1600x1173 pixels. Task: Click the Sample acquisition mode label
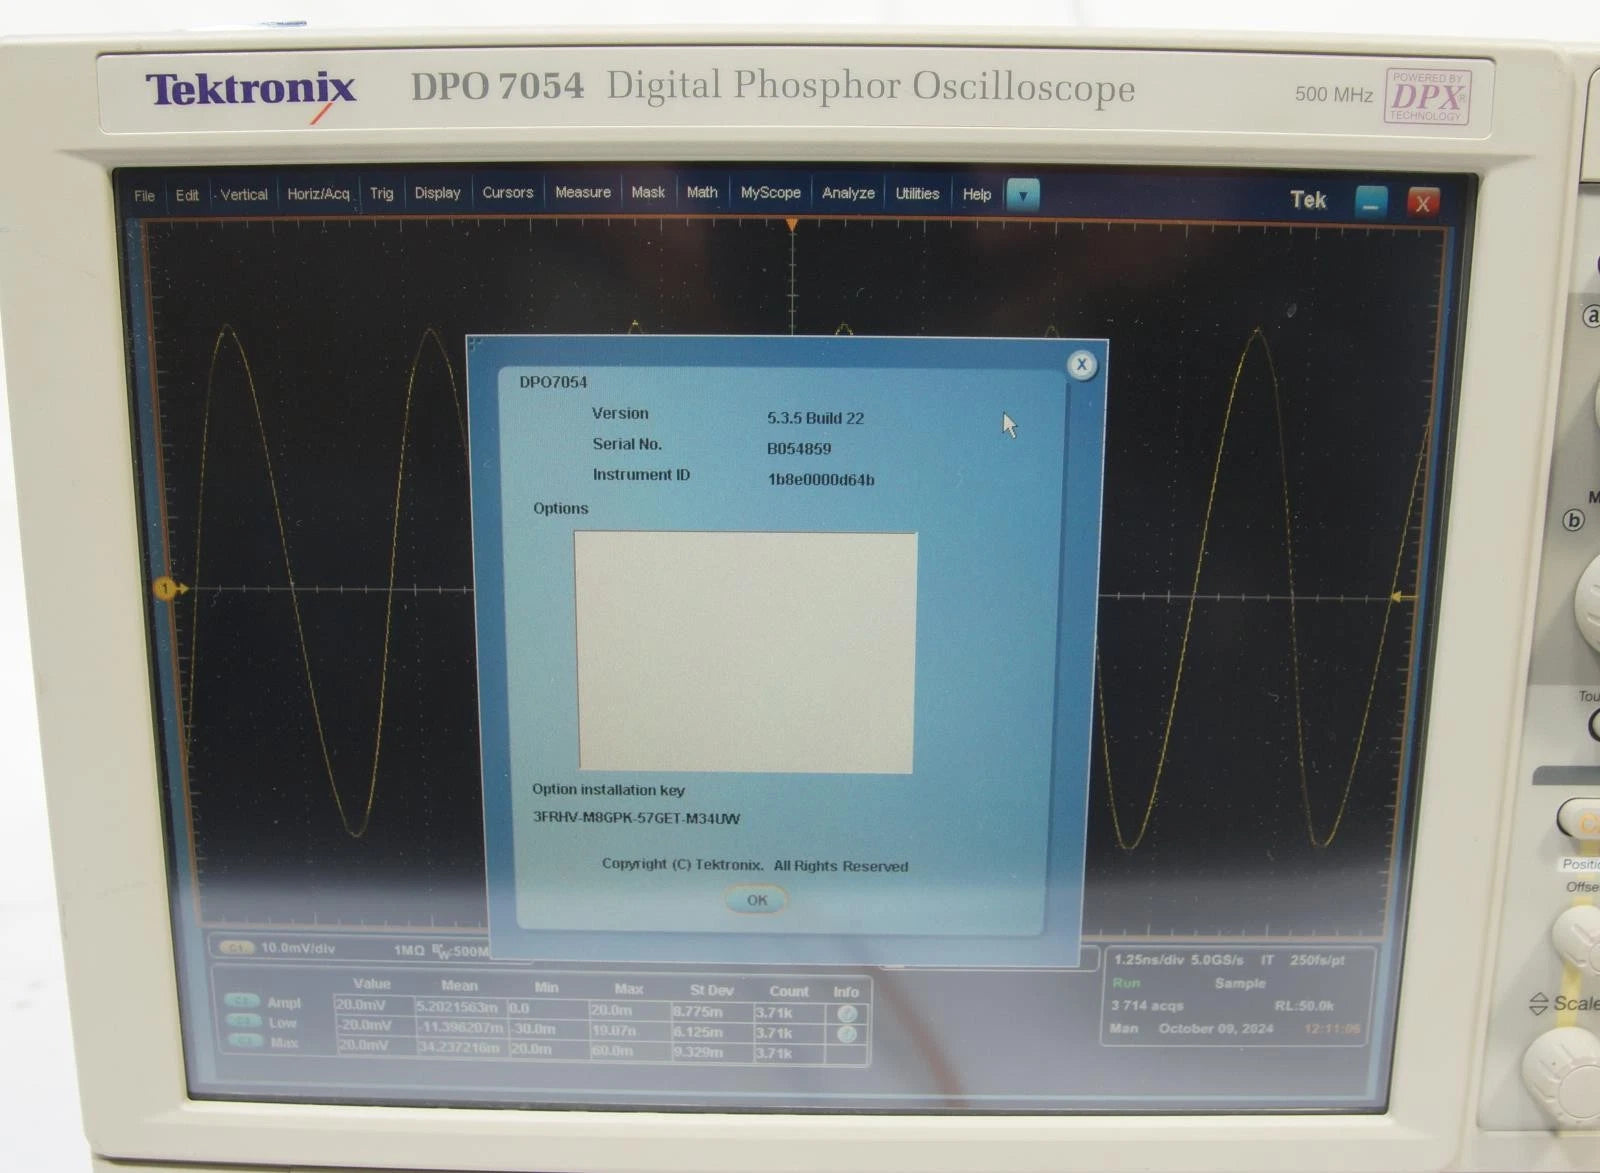point(1240,983)
